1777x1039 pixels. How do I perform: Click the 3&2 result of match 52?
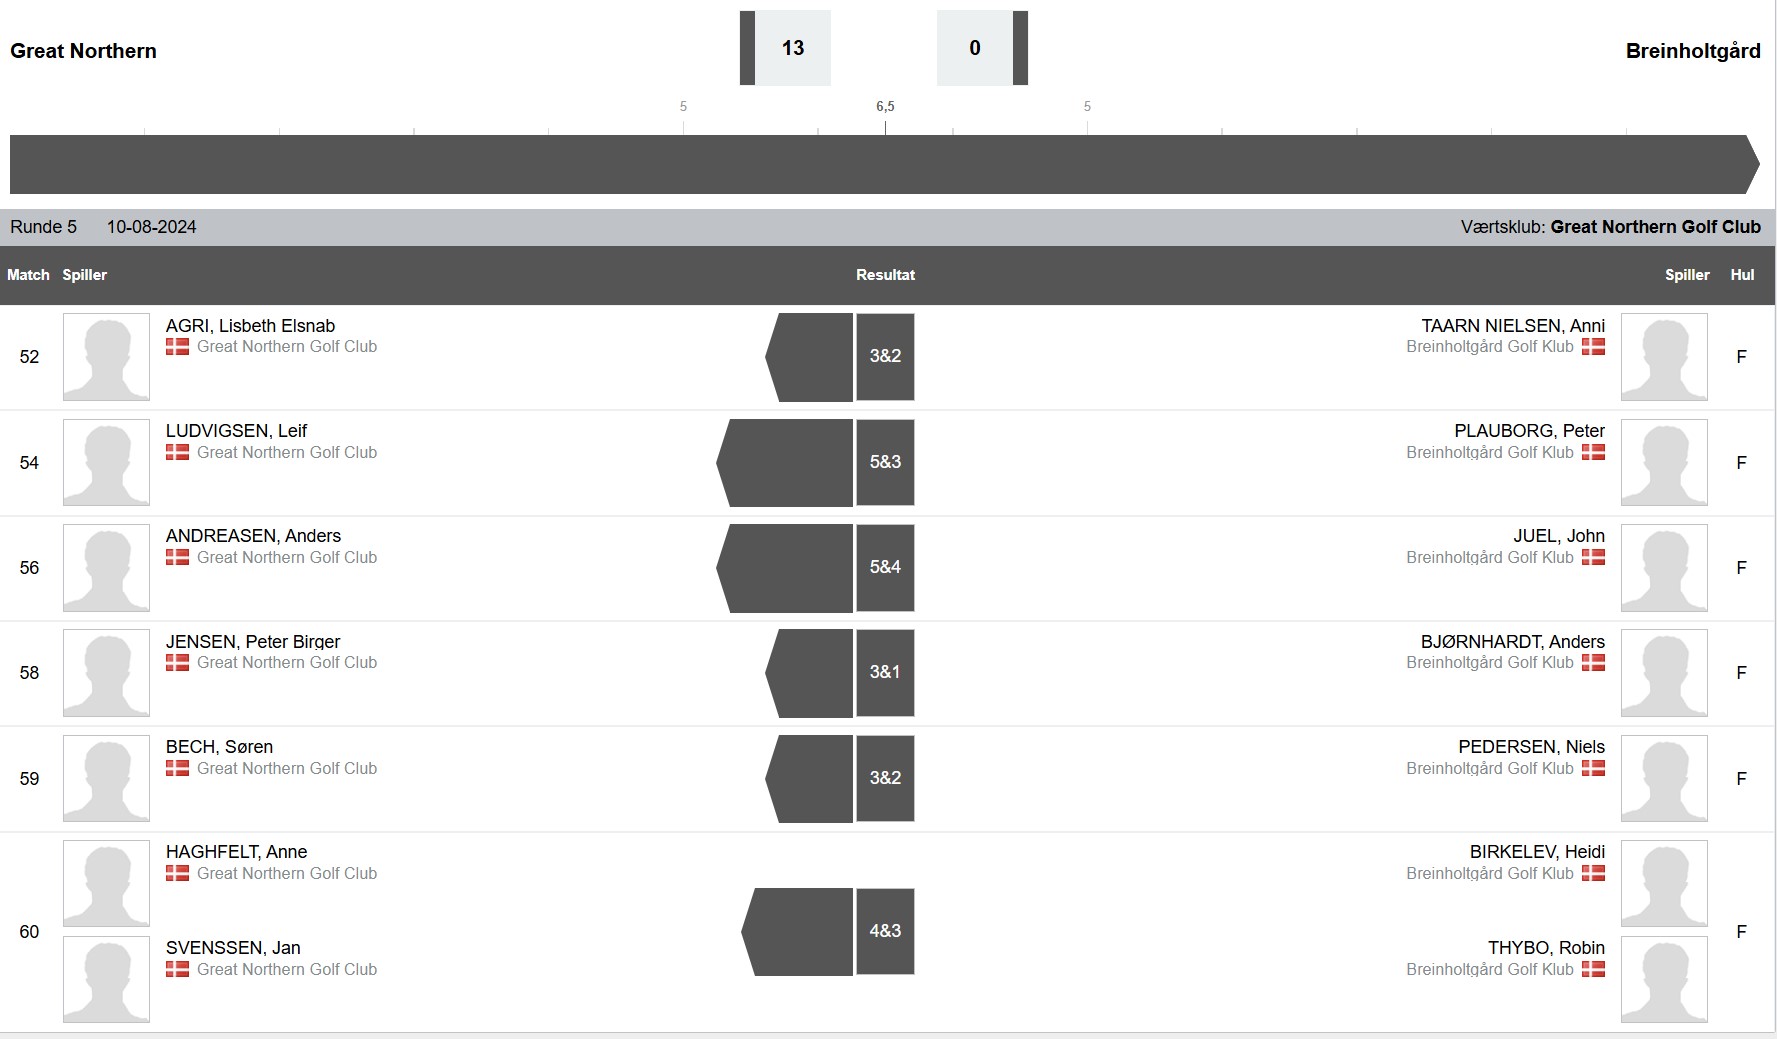click(885, 357)
